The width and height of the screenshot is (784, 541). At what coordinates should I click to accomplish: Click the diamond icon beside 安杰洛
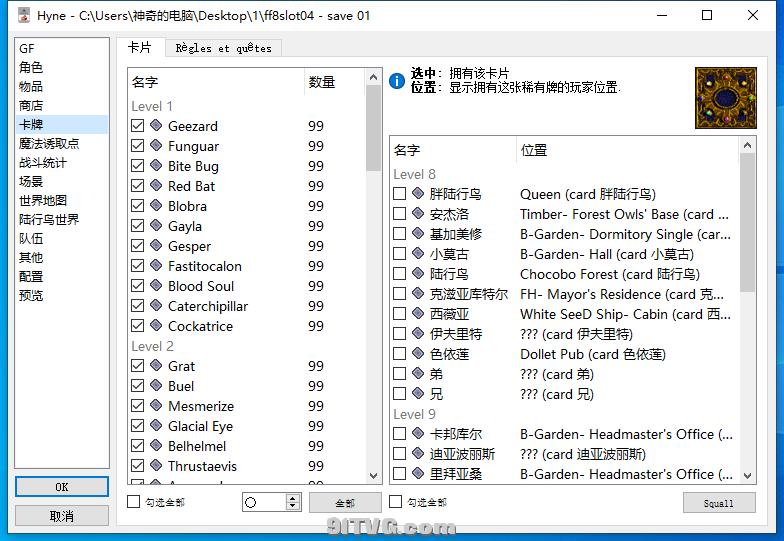[418, 214]
